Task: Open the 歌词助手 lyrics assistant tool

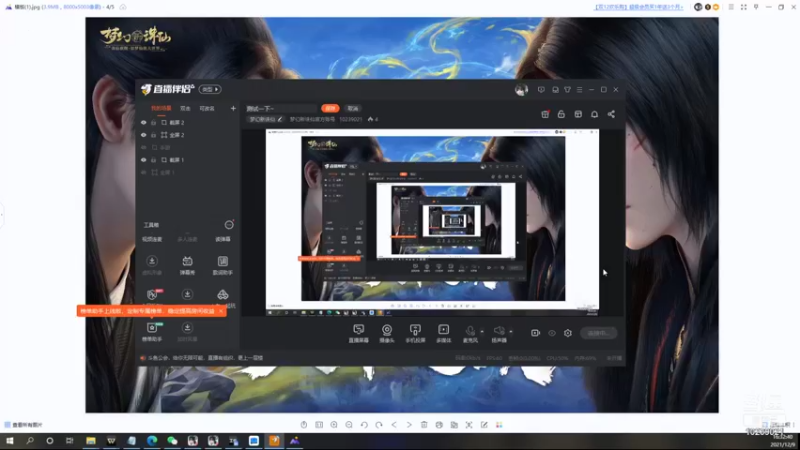Action: coord(222,265)
